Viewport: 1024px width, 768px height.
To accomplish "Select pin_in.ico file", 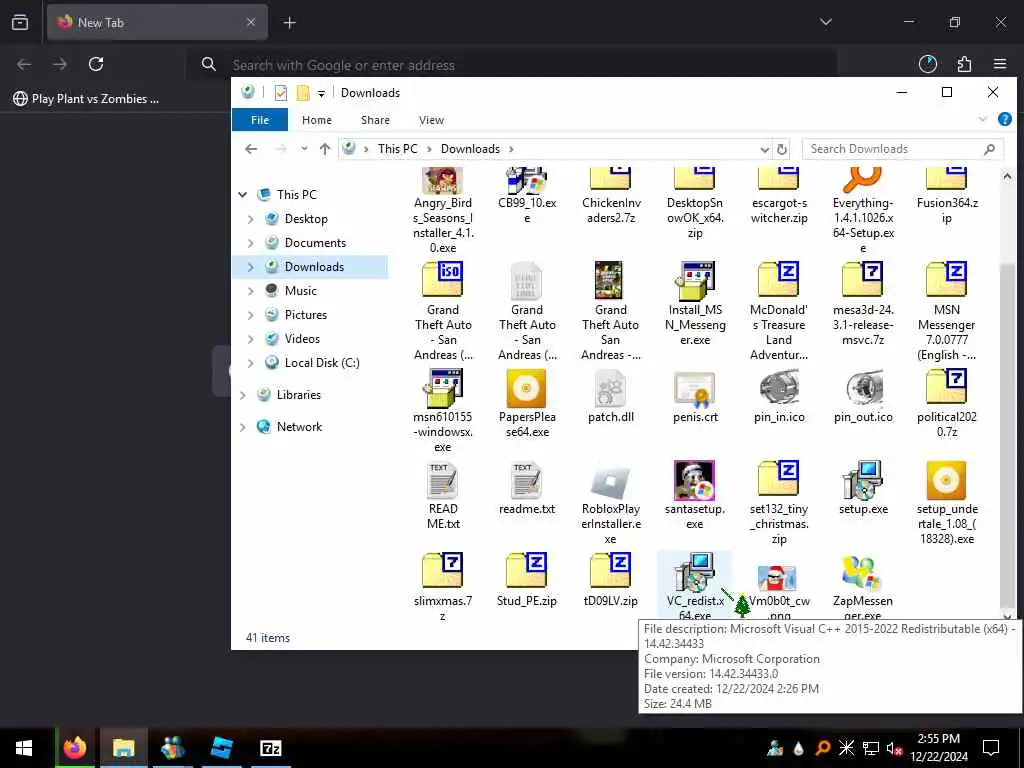I will 778,389.
